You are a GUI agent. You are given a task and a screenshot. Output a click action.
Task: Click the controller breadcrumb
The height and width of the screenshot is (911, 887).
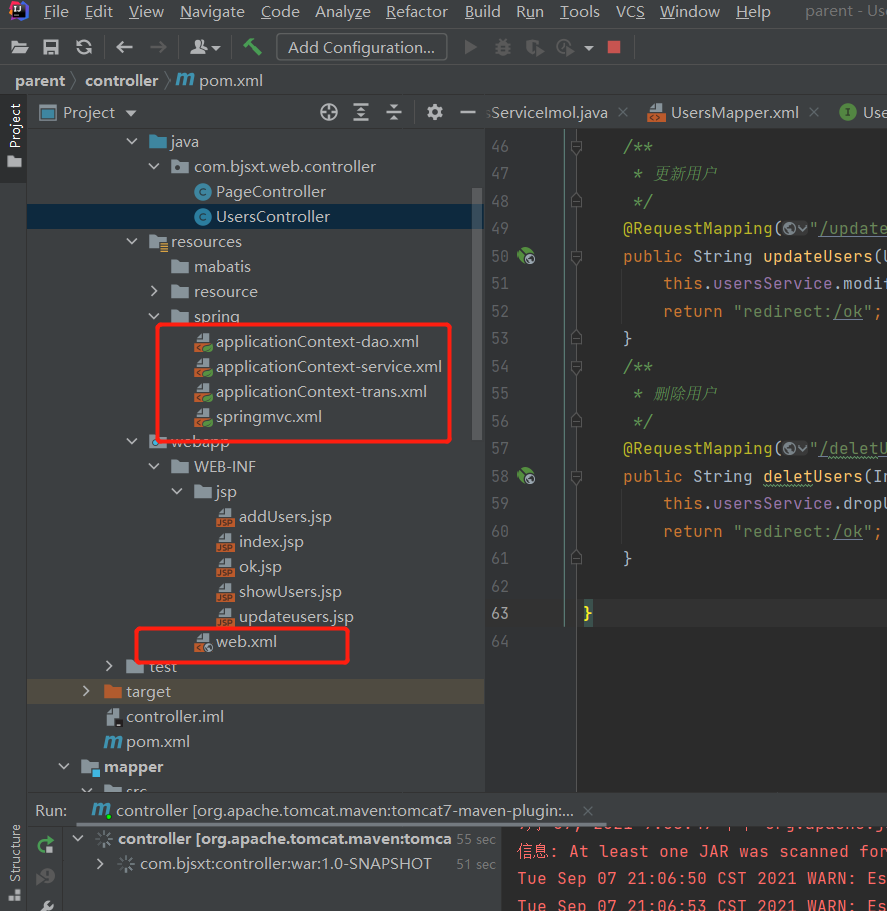[121, 80]
